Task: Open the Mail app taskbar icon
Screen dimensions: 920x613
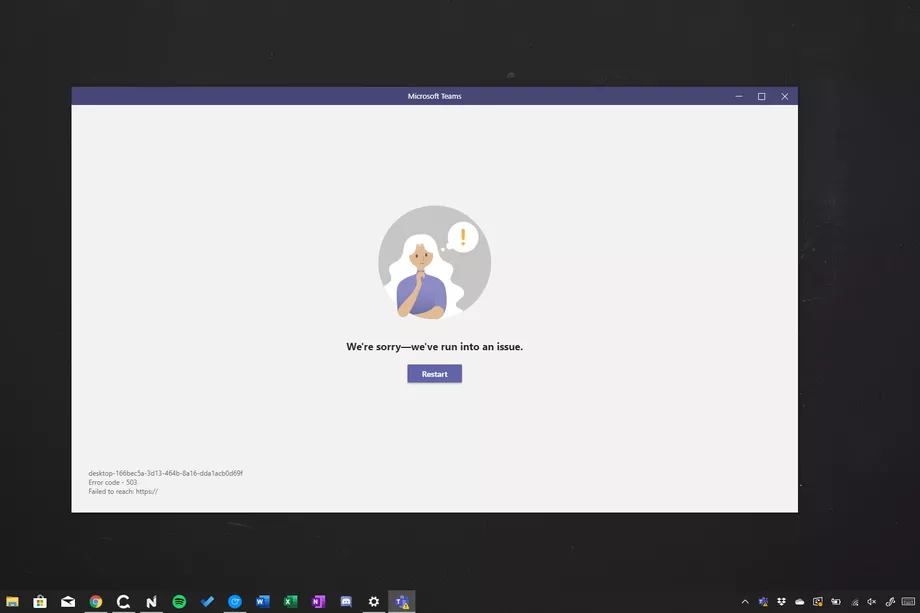Action: [68, 601]
